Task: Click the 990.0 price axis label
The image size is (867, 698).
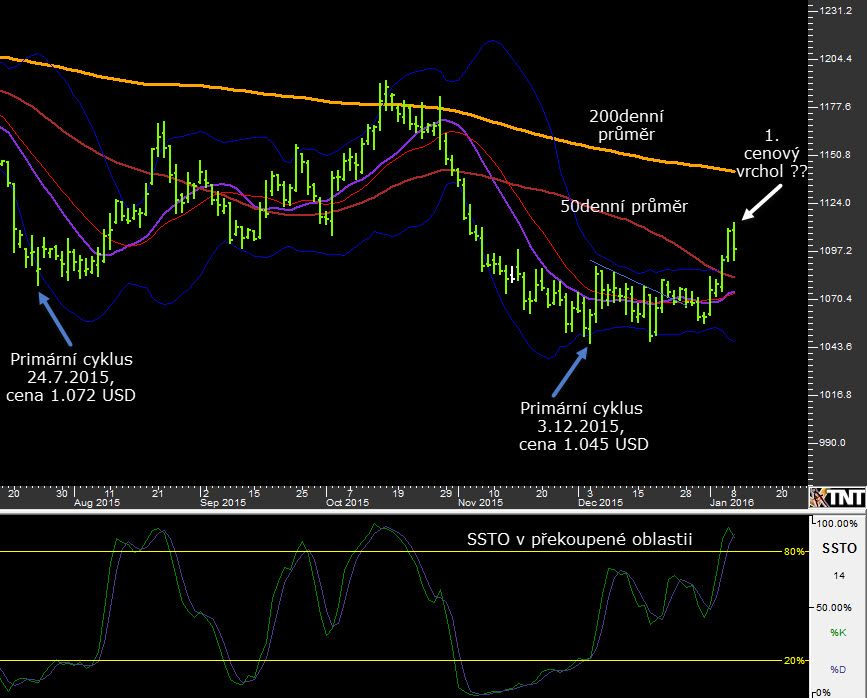Action: click(x=833, y=443)
